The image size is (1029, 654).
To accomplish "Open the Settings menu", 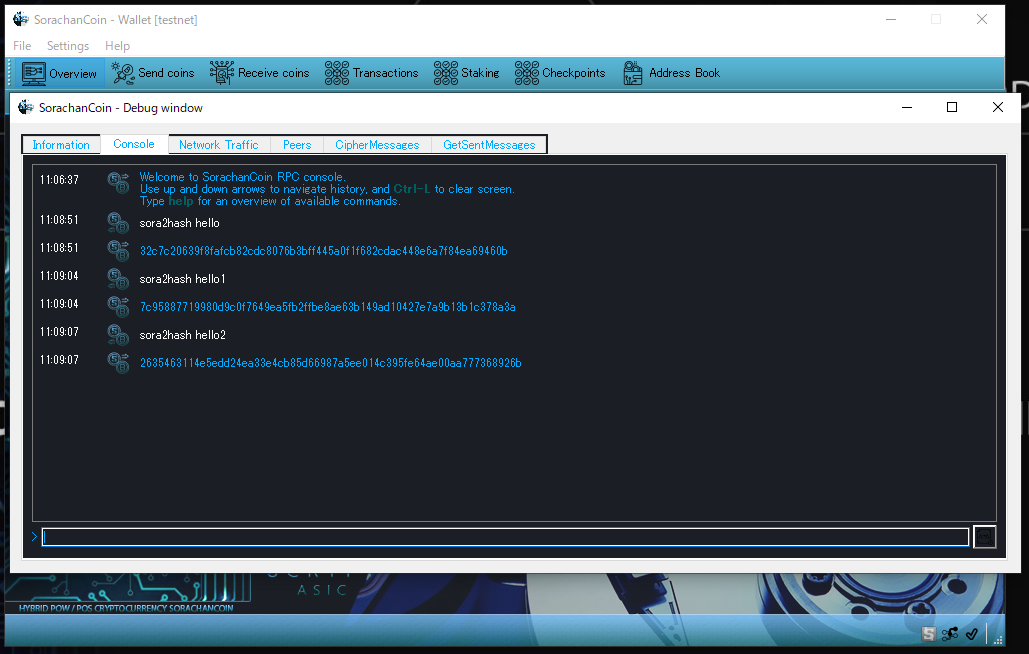I will [x=68, y=46].
